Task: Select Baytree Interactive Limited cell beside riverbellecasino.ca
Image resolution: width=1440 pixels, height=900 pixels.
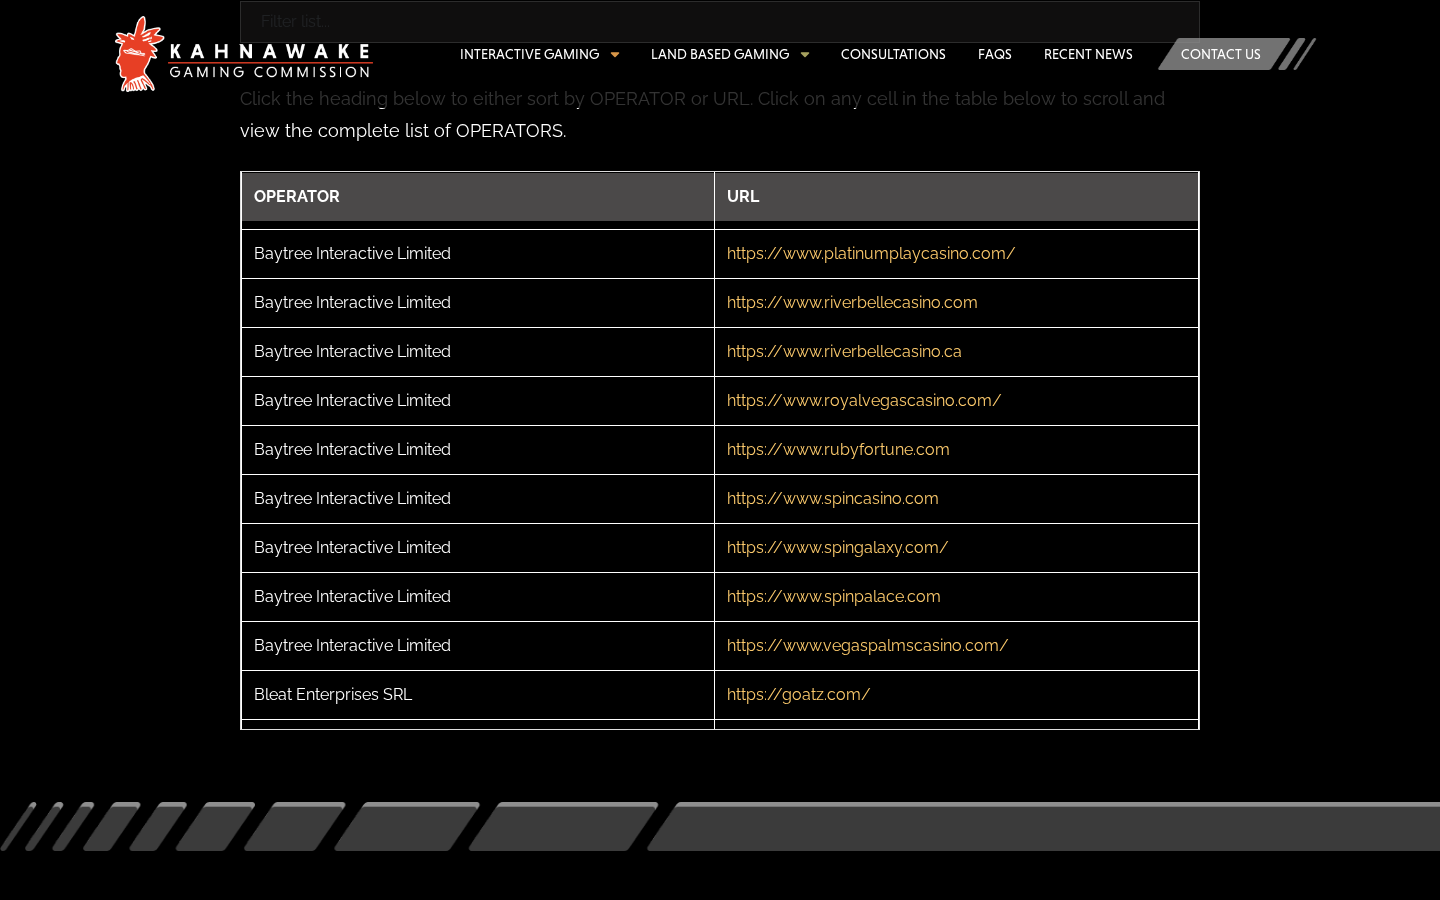Action: (478, 352)
